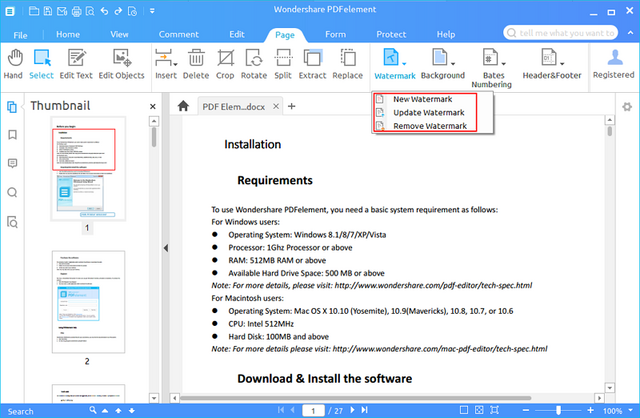Click the Home icon in the document tab bar

pyautogui.click(x=183, y=106)
